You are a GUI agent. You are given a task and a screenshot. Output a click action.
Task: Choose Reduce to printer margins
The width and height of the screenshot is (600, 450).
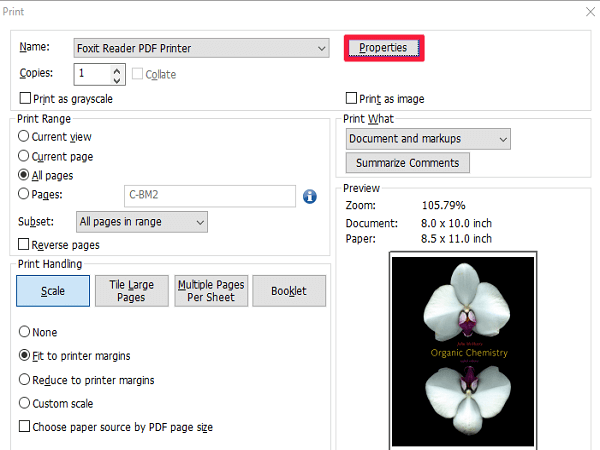click(24, 380)
